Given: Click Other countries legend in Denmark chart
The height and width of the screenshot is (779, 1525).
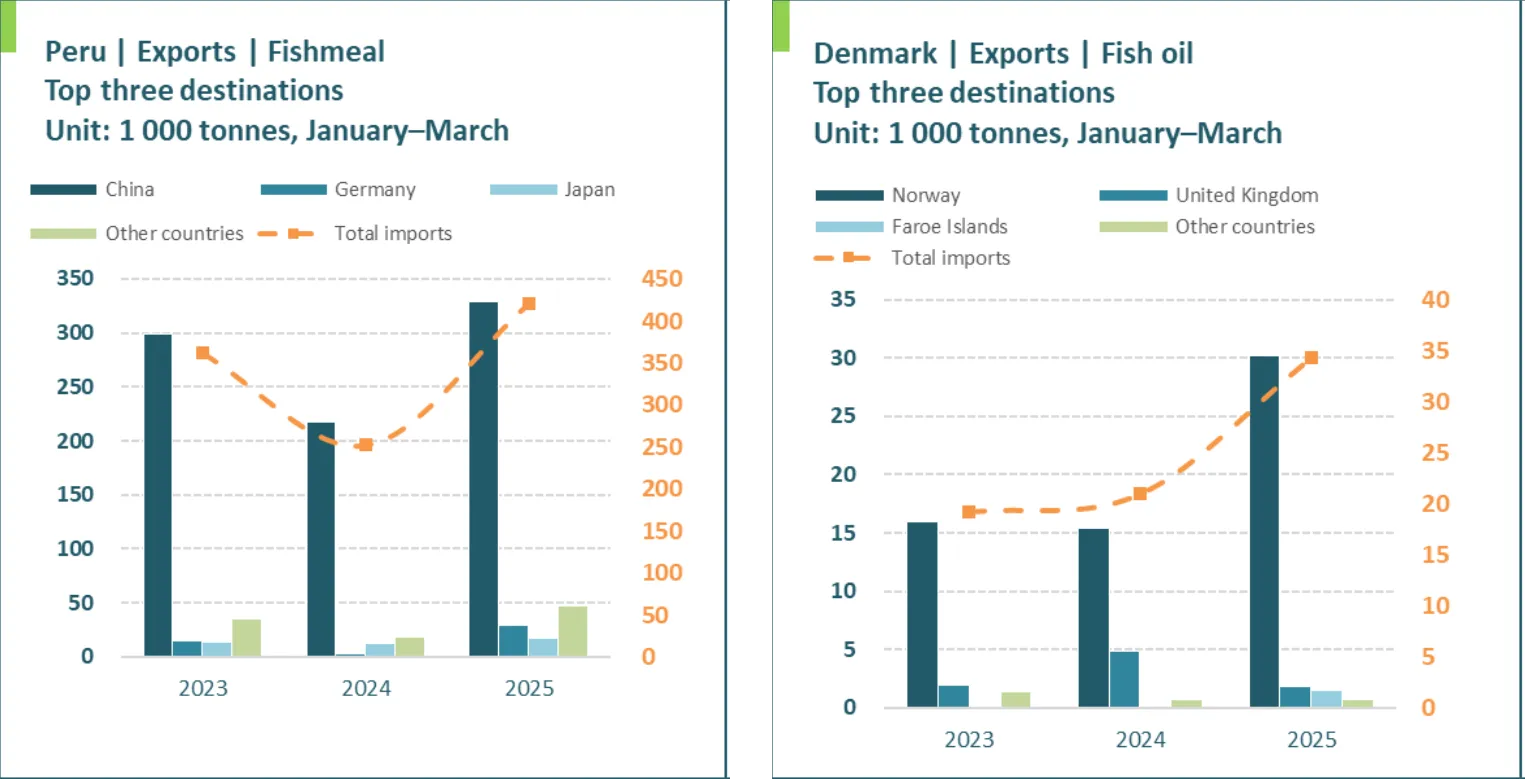Looking at the screenshot, I should click(1244, 227).
